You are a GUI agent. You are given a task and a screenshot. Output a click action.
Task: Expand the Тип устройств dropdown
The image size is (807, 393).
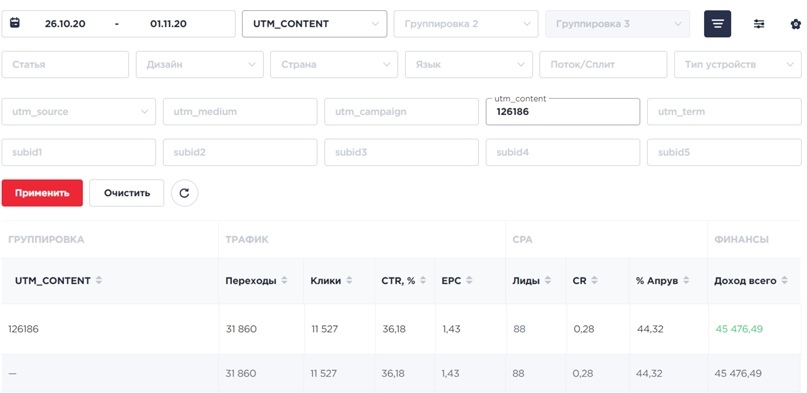click(x=738, y=64)
